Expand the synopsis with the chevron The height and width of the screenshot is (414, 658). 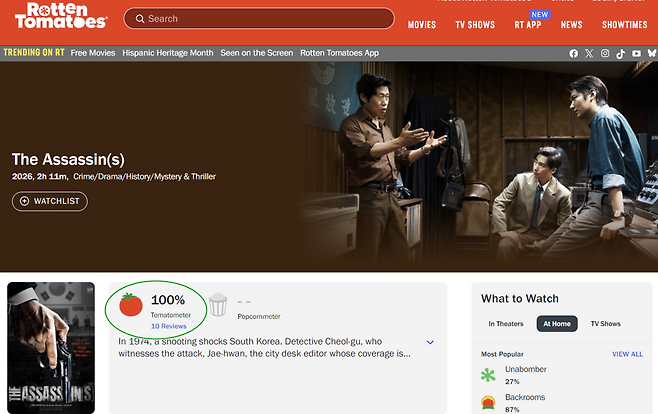point(430,342)
